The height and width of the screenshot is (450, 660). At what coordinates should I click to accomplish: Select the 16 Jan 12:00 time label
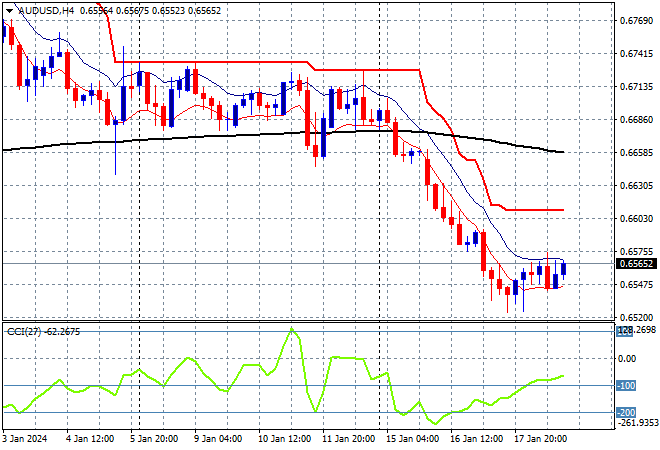pos(476,439)
